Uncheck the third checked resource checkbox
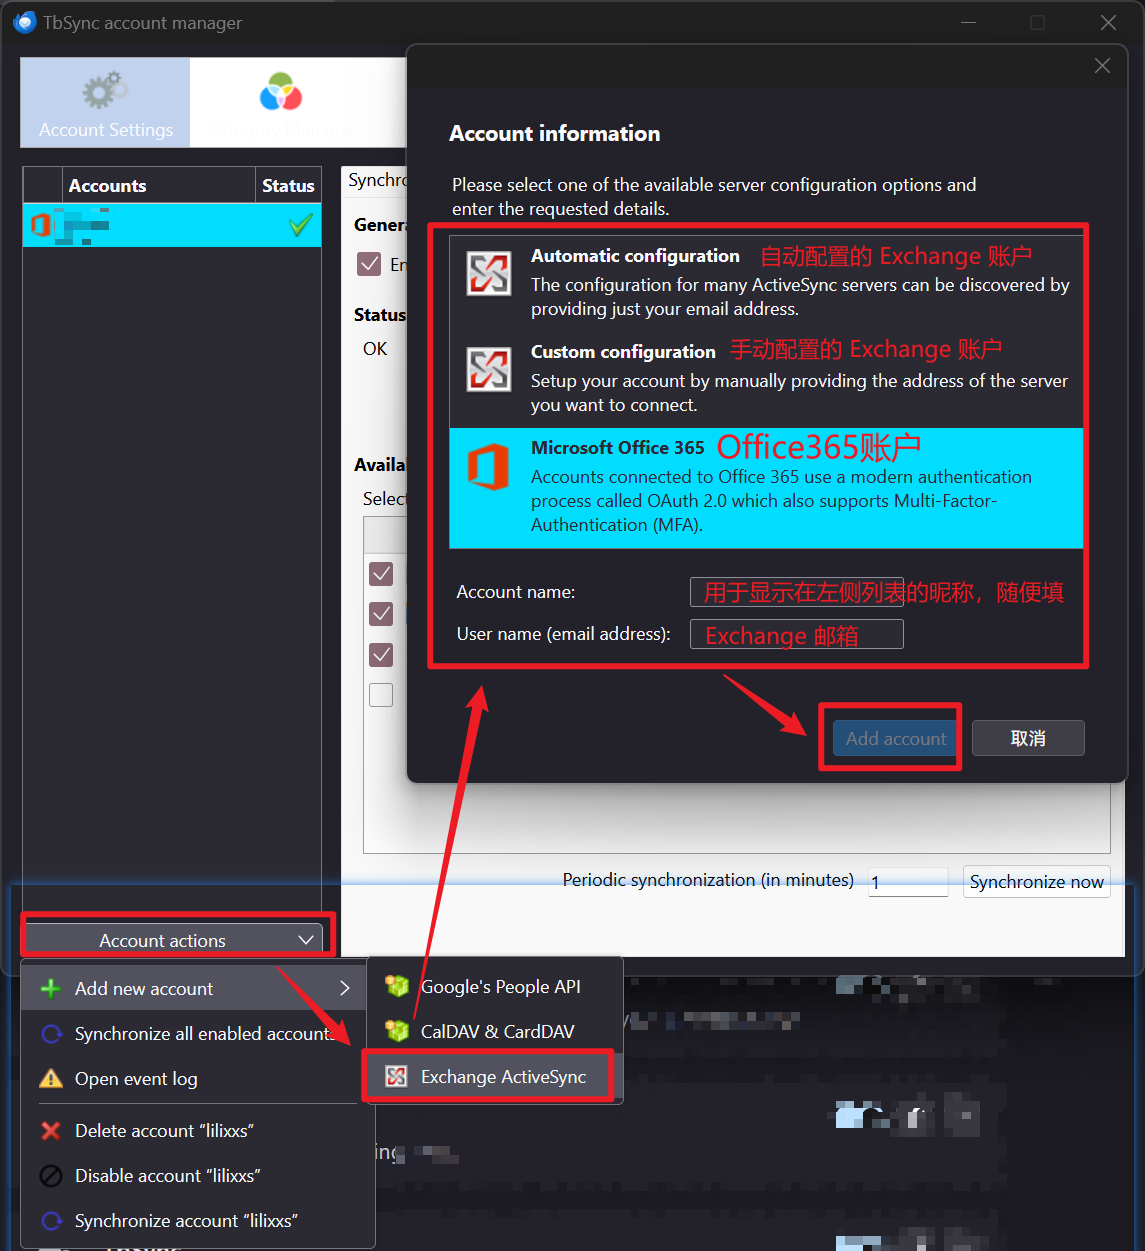1145x1251 pixels. [381, 655]
